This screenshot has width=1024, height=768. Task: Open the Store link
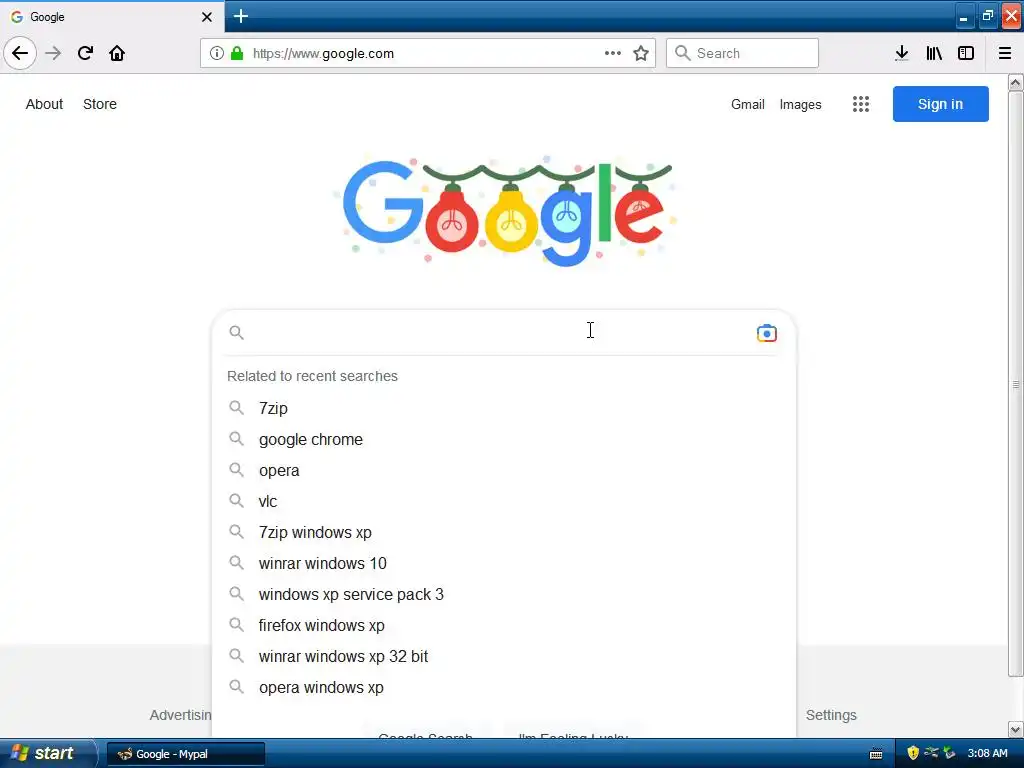click(100, 104)
